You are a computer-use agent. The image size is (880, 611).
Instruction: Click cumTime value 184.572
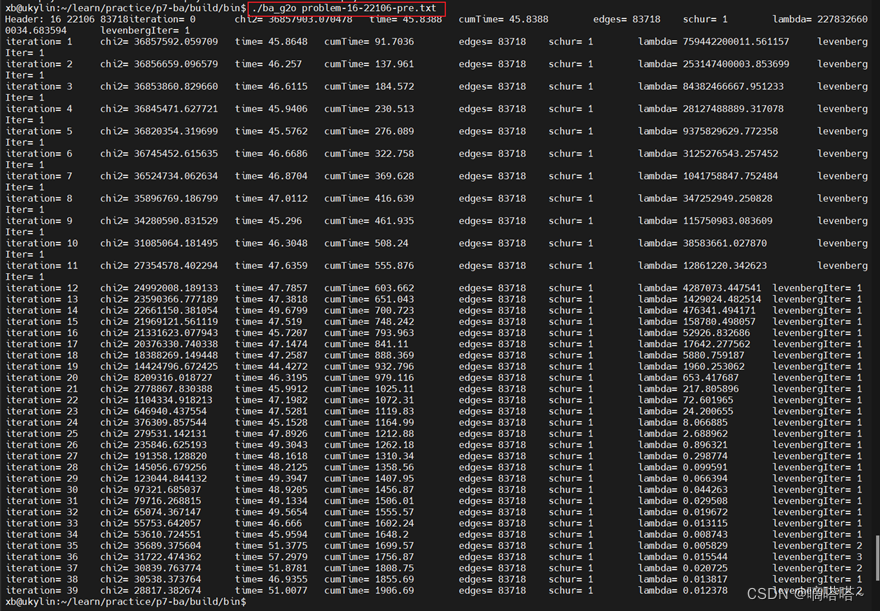395,87
